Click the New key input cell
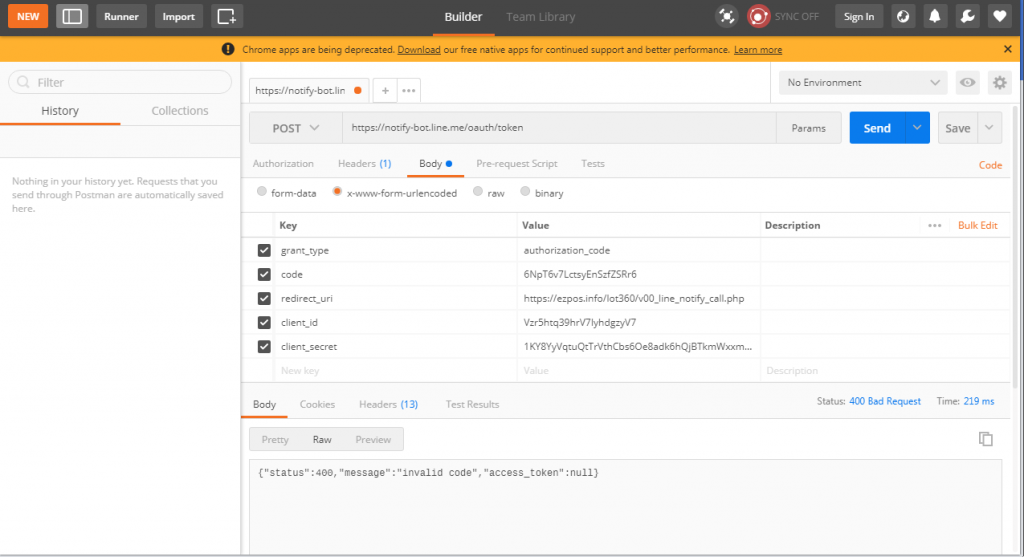Viewport: 1024px width, 557px height. [395, 371]
